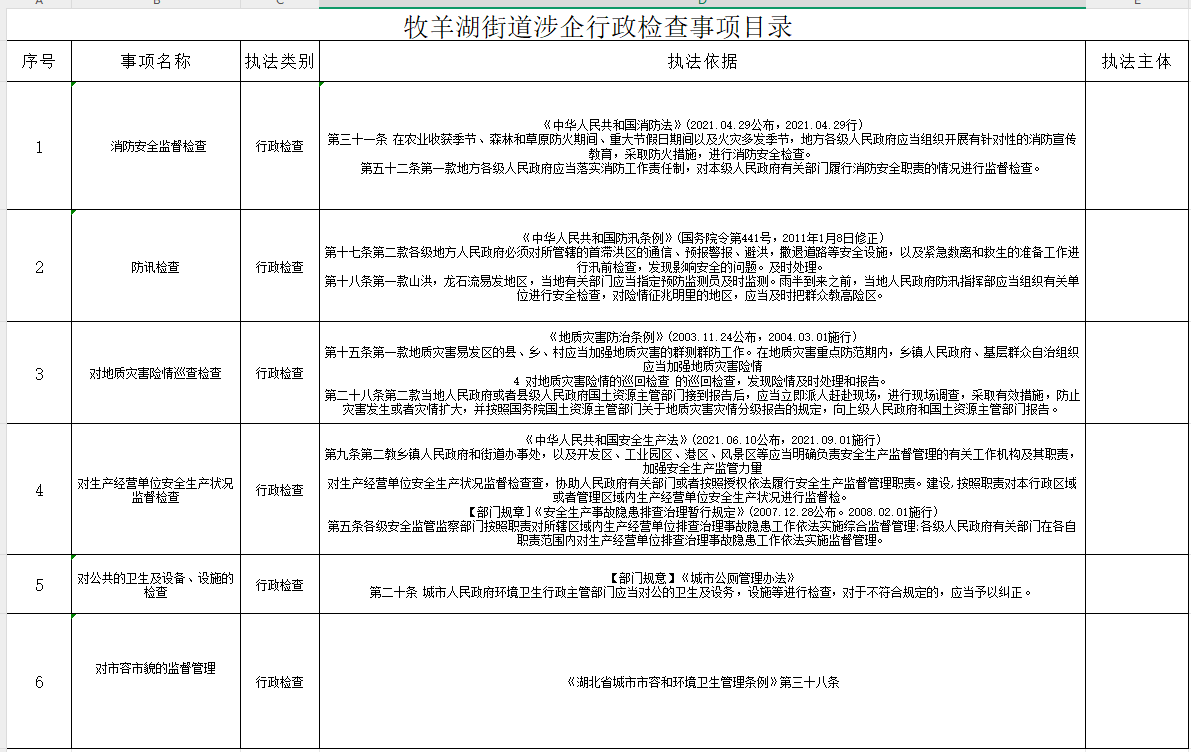Click the 湖北省城市市容和环境卫生管理条例 cell
This screenshot has height=752, width=1191.
click(701, 682)
